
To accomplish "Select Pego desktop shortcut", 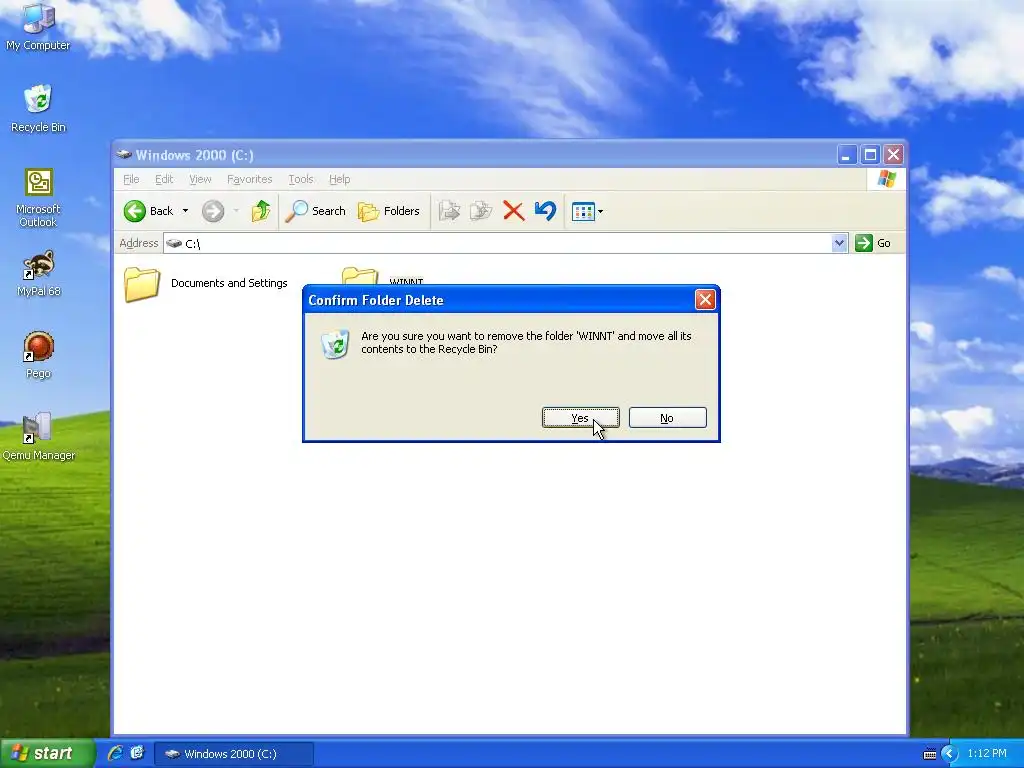I will (x=38, y=355).
